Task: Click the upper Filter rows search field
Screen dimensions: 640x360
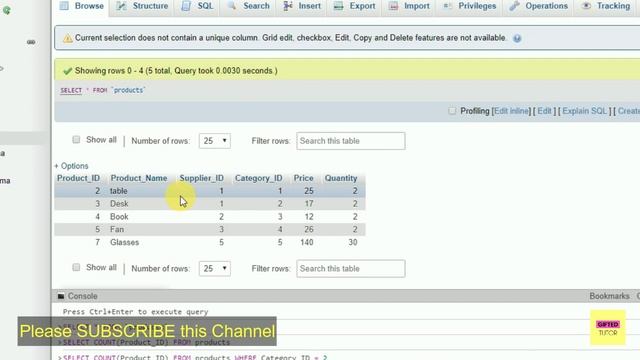Action: pyautogui.click(x=351, y=141)
